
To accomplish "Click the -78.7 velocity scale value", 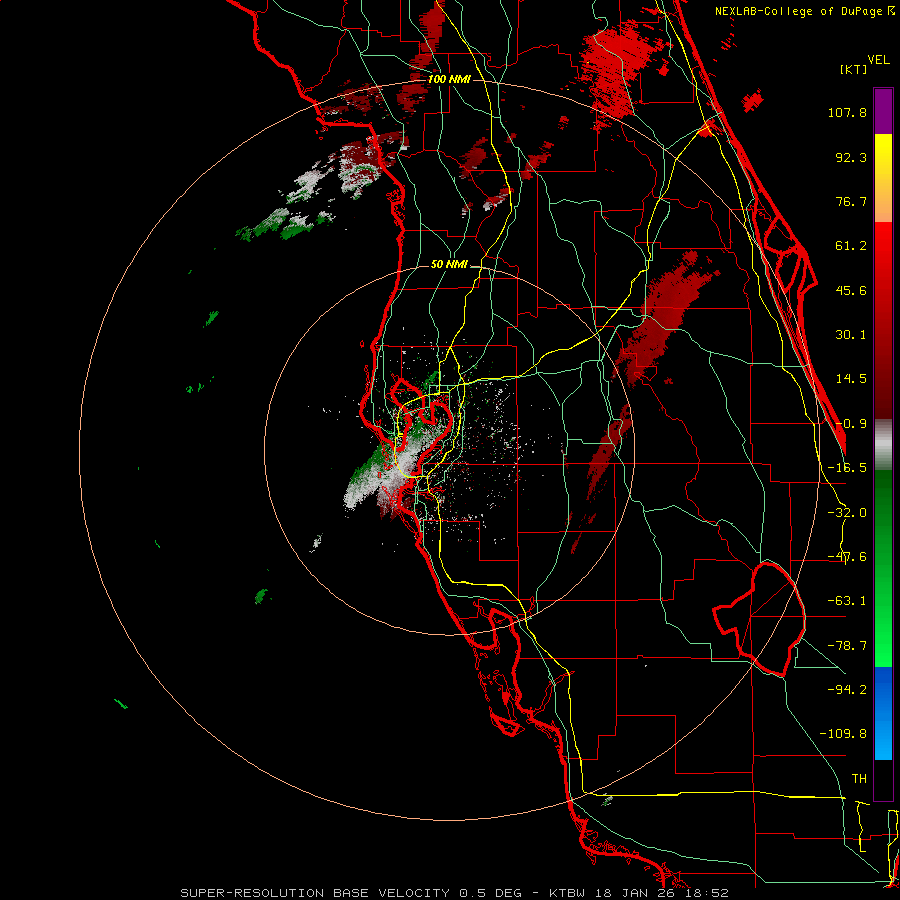I will click(x=847, y=646).
